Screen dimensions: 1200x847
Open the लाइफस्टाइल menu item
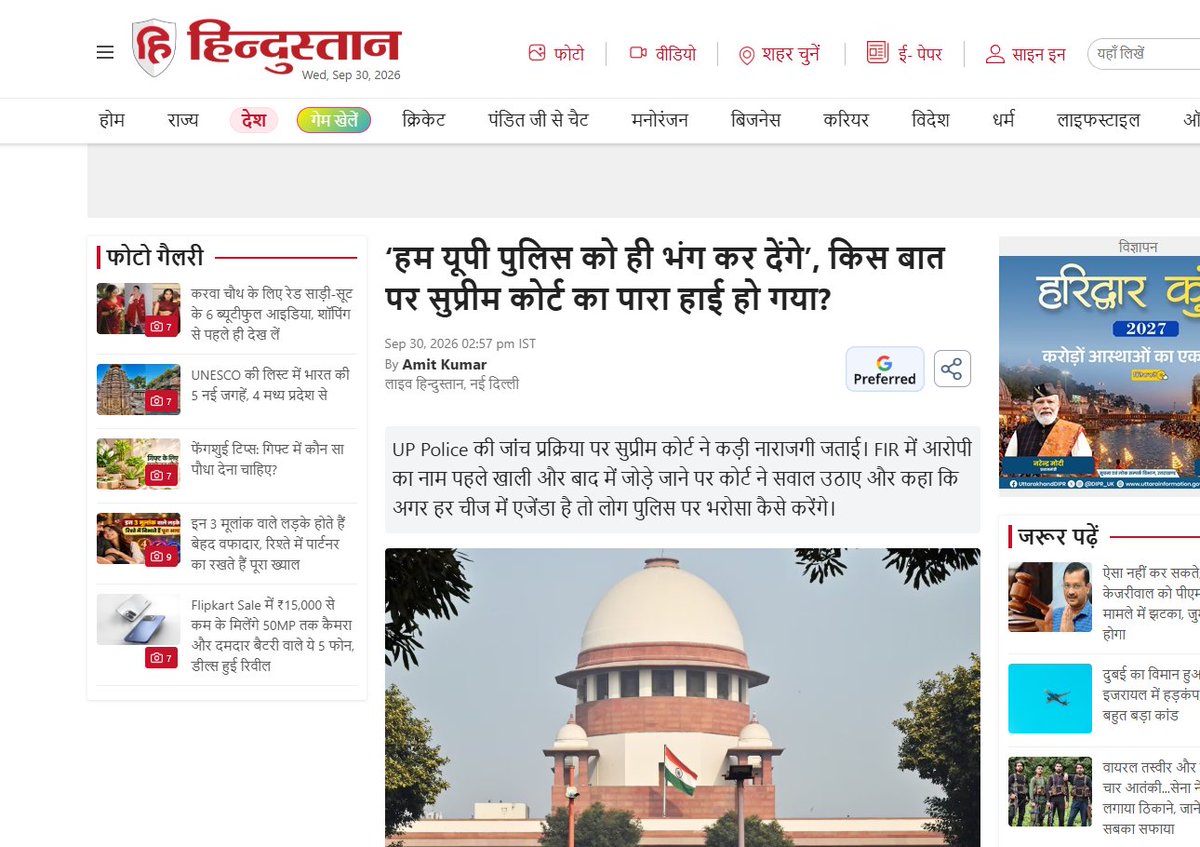pos(1098,120)
